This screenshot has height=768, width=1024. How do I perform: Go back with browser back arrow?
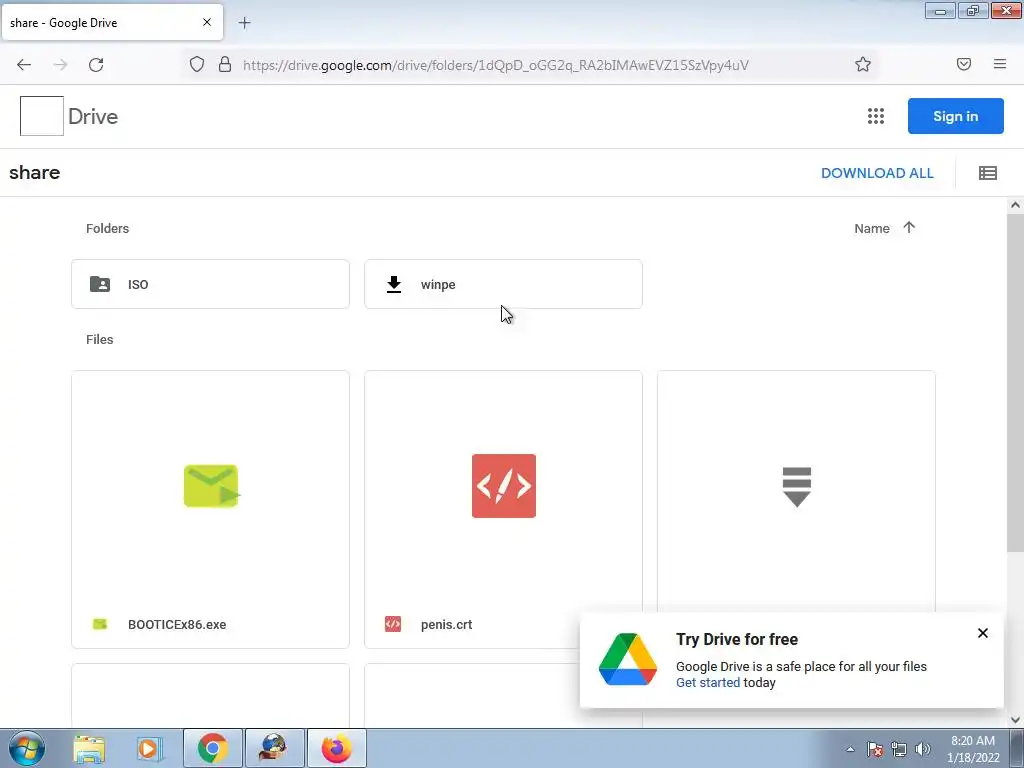click(x=24, y=65)
